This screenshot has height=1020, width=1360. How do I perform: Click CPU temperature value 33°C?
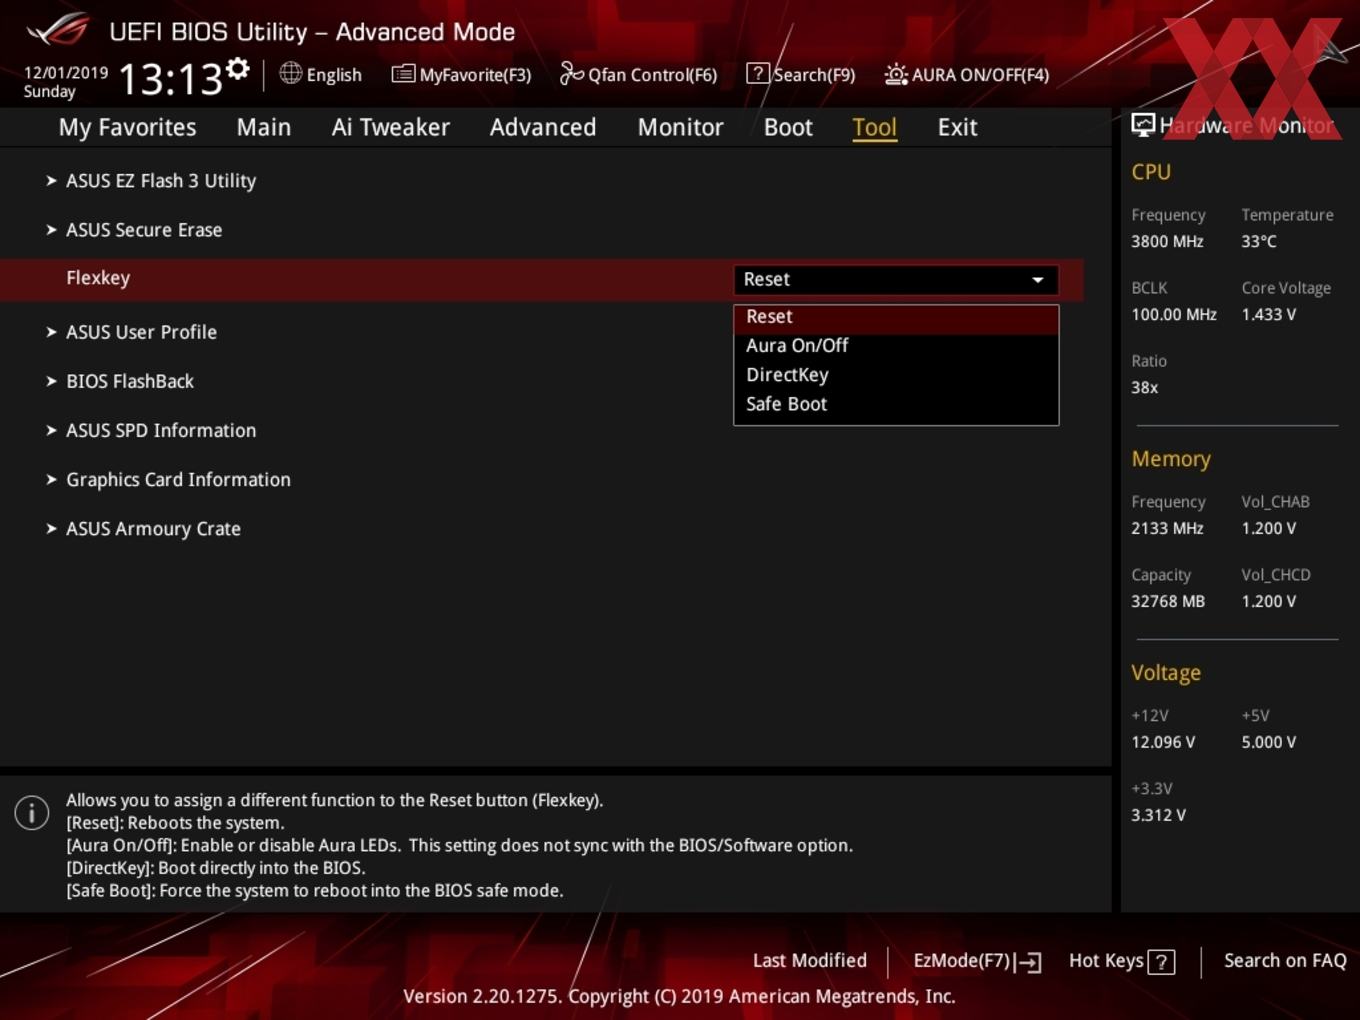tap(1259, 241)
